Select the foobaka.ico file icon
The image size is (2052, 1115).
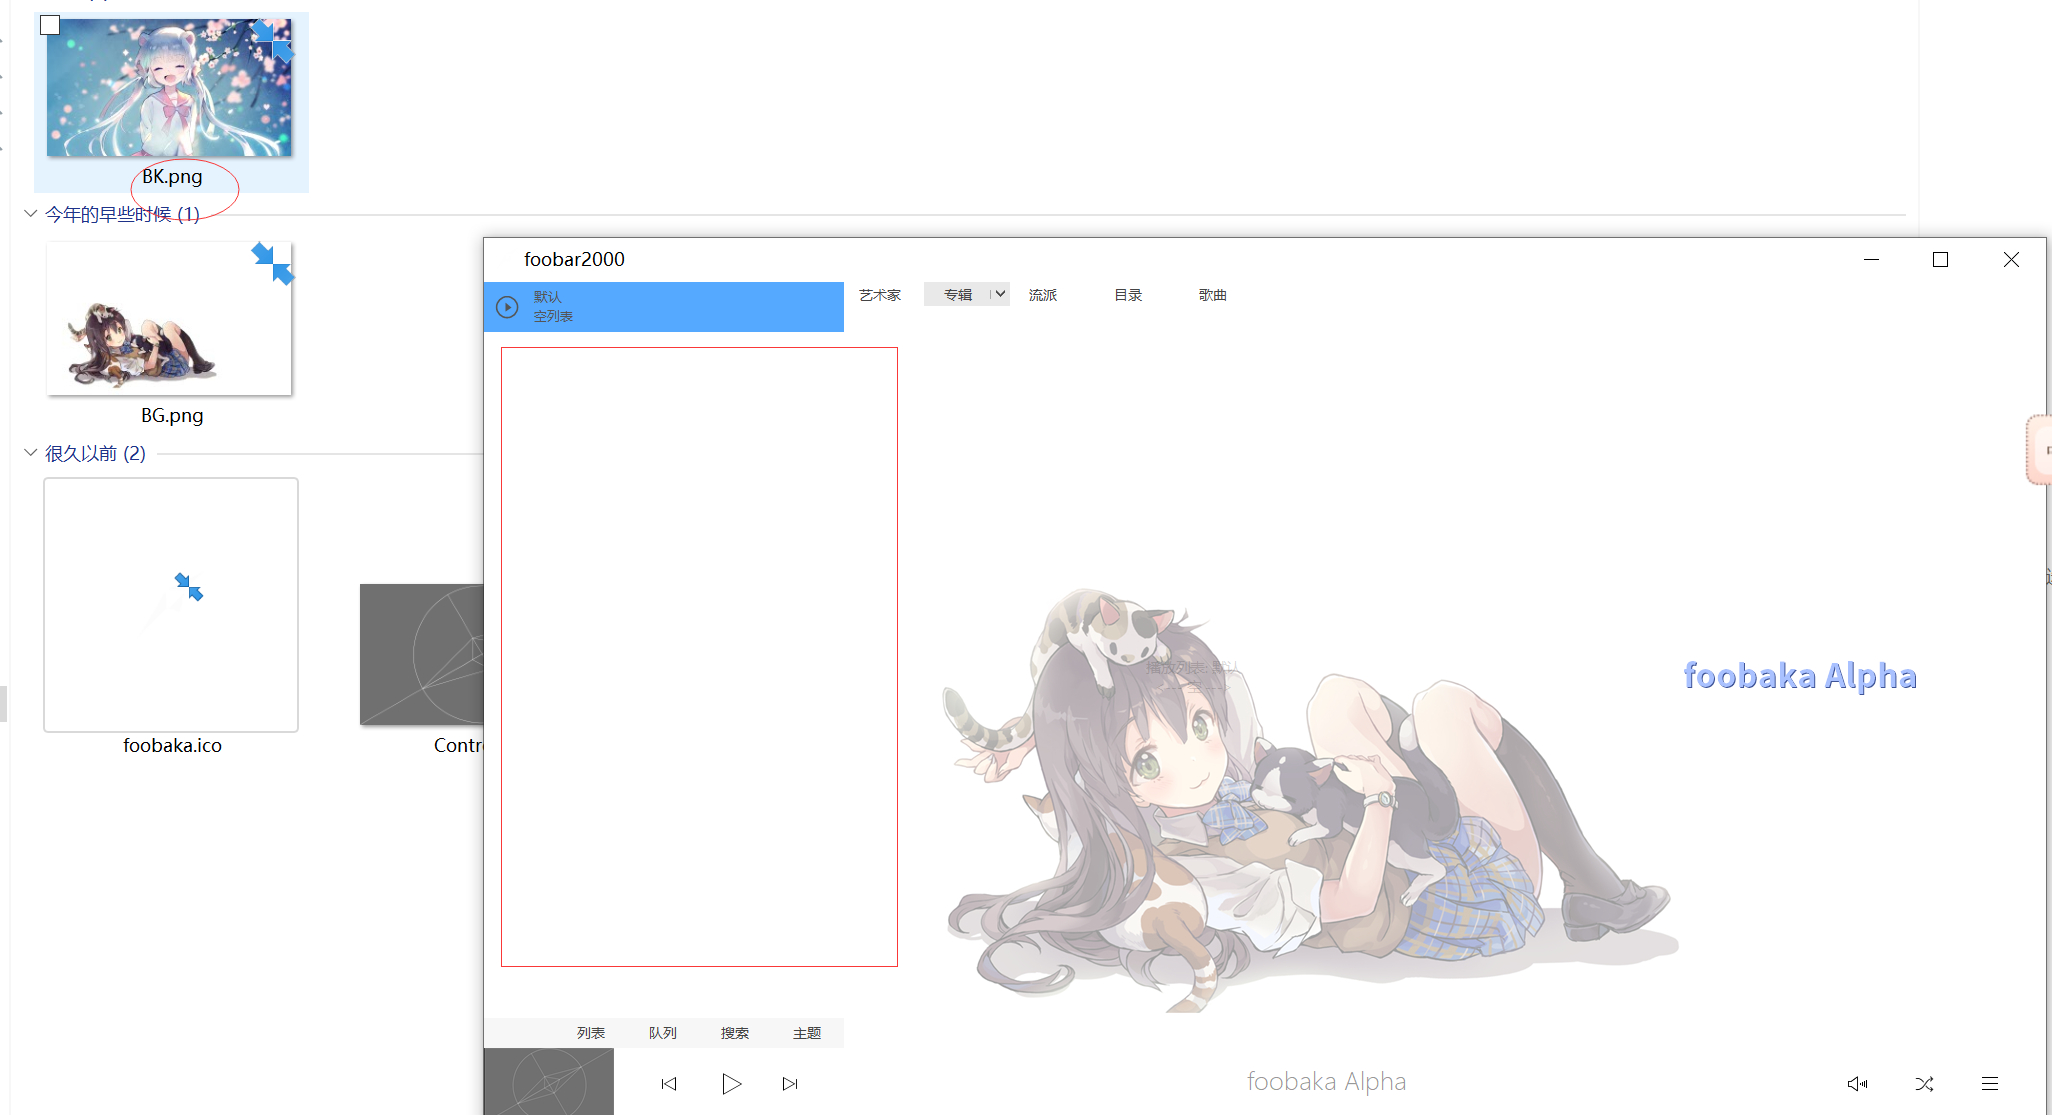(x=171, y=605)
